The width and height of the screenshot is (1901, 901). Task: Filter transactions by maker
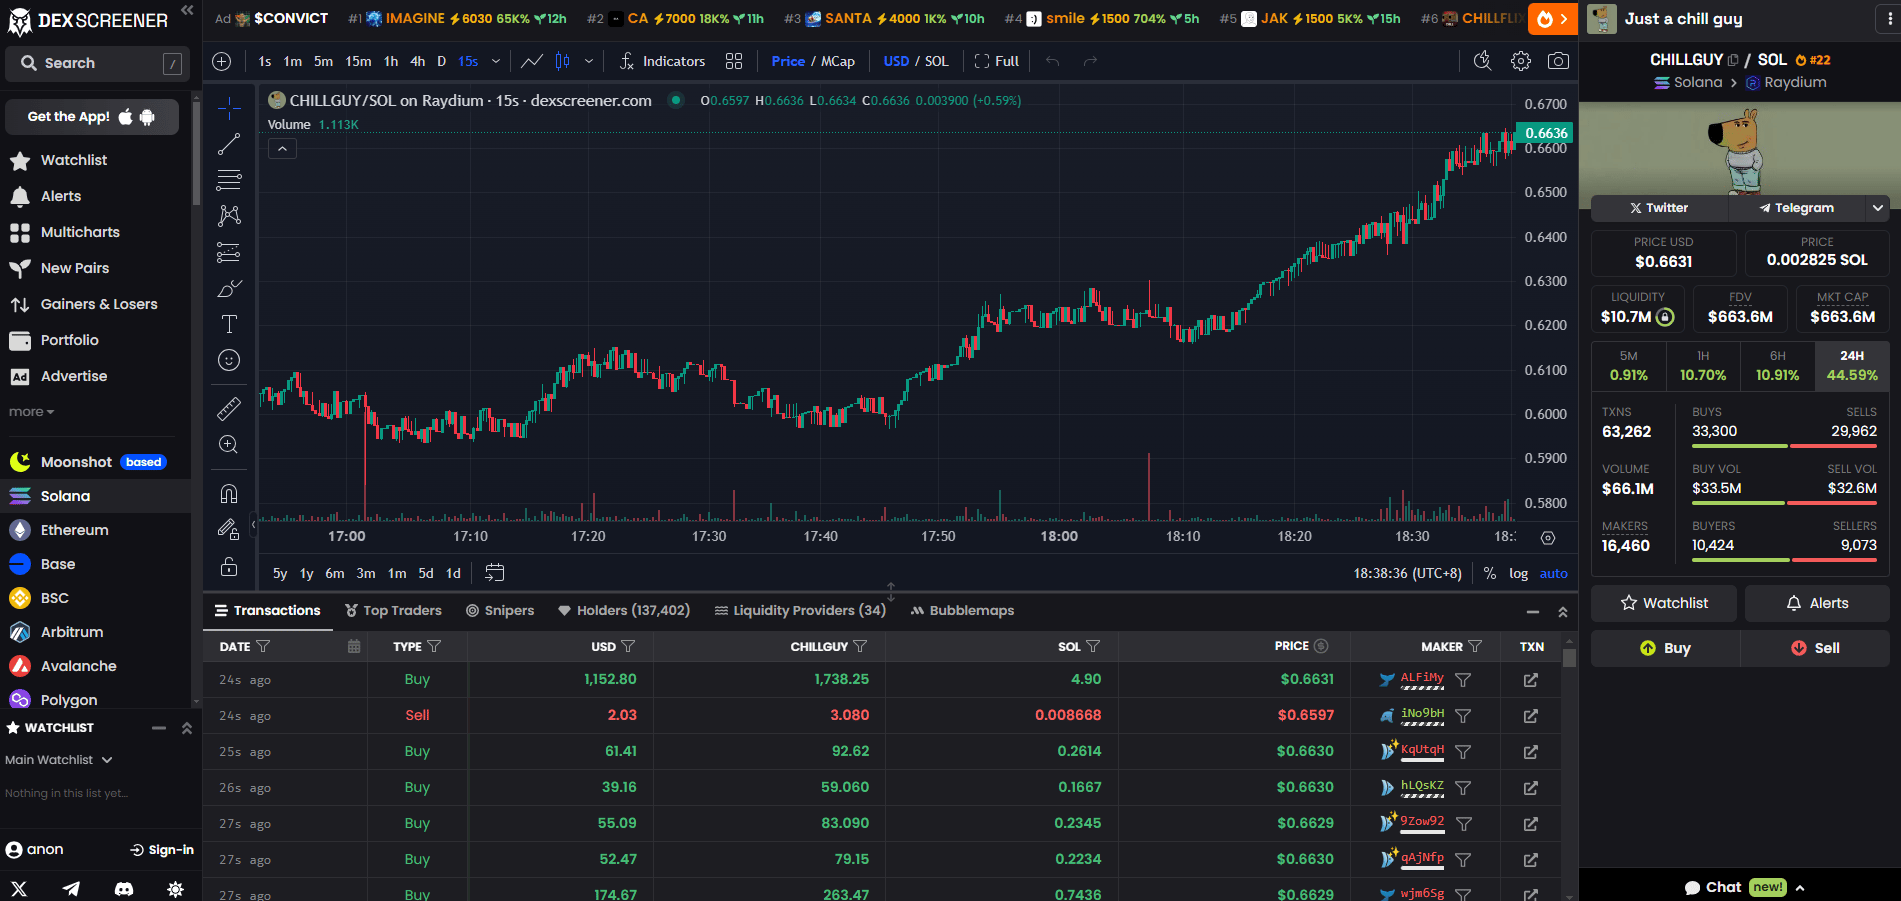click(1475, 646)
